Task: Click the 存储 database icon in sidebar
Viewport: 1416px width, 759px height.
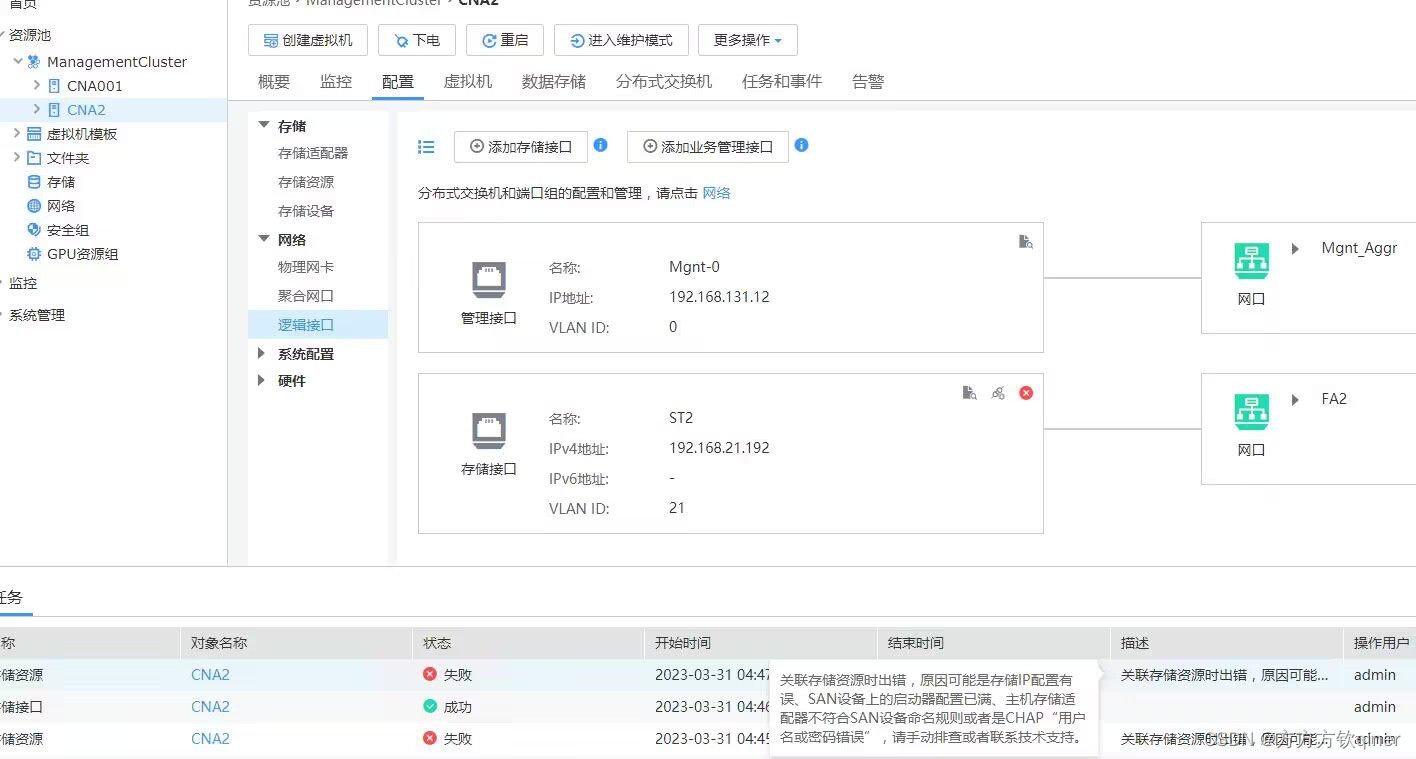Action: [34, 182]
